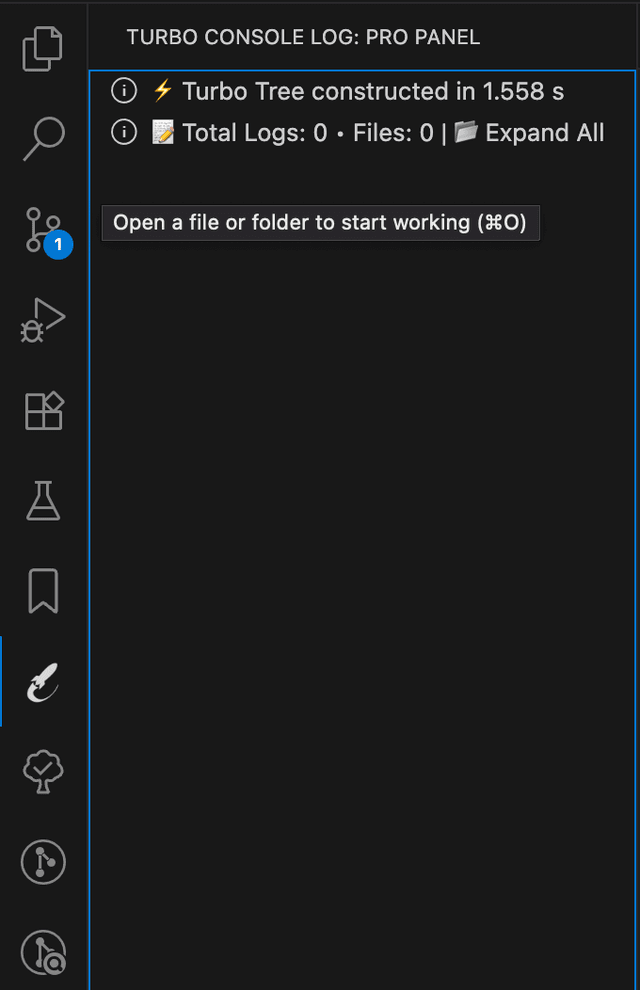Open the Extensions view

click(x=43, y=410)
